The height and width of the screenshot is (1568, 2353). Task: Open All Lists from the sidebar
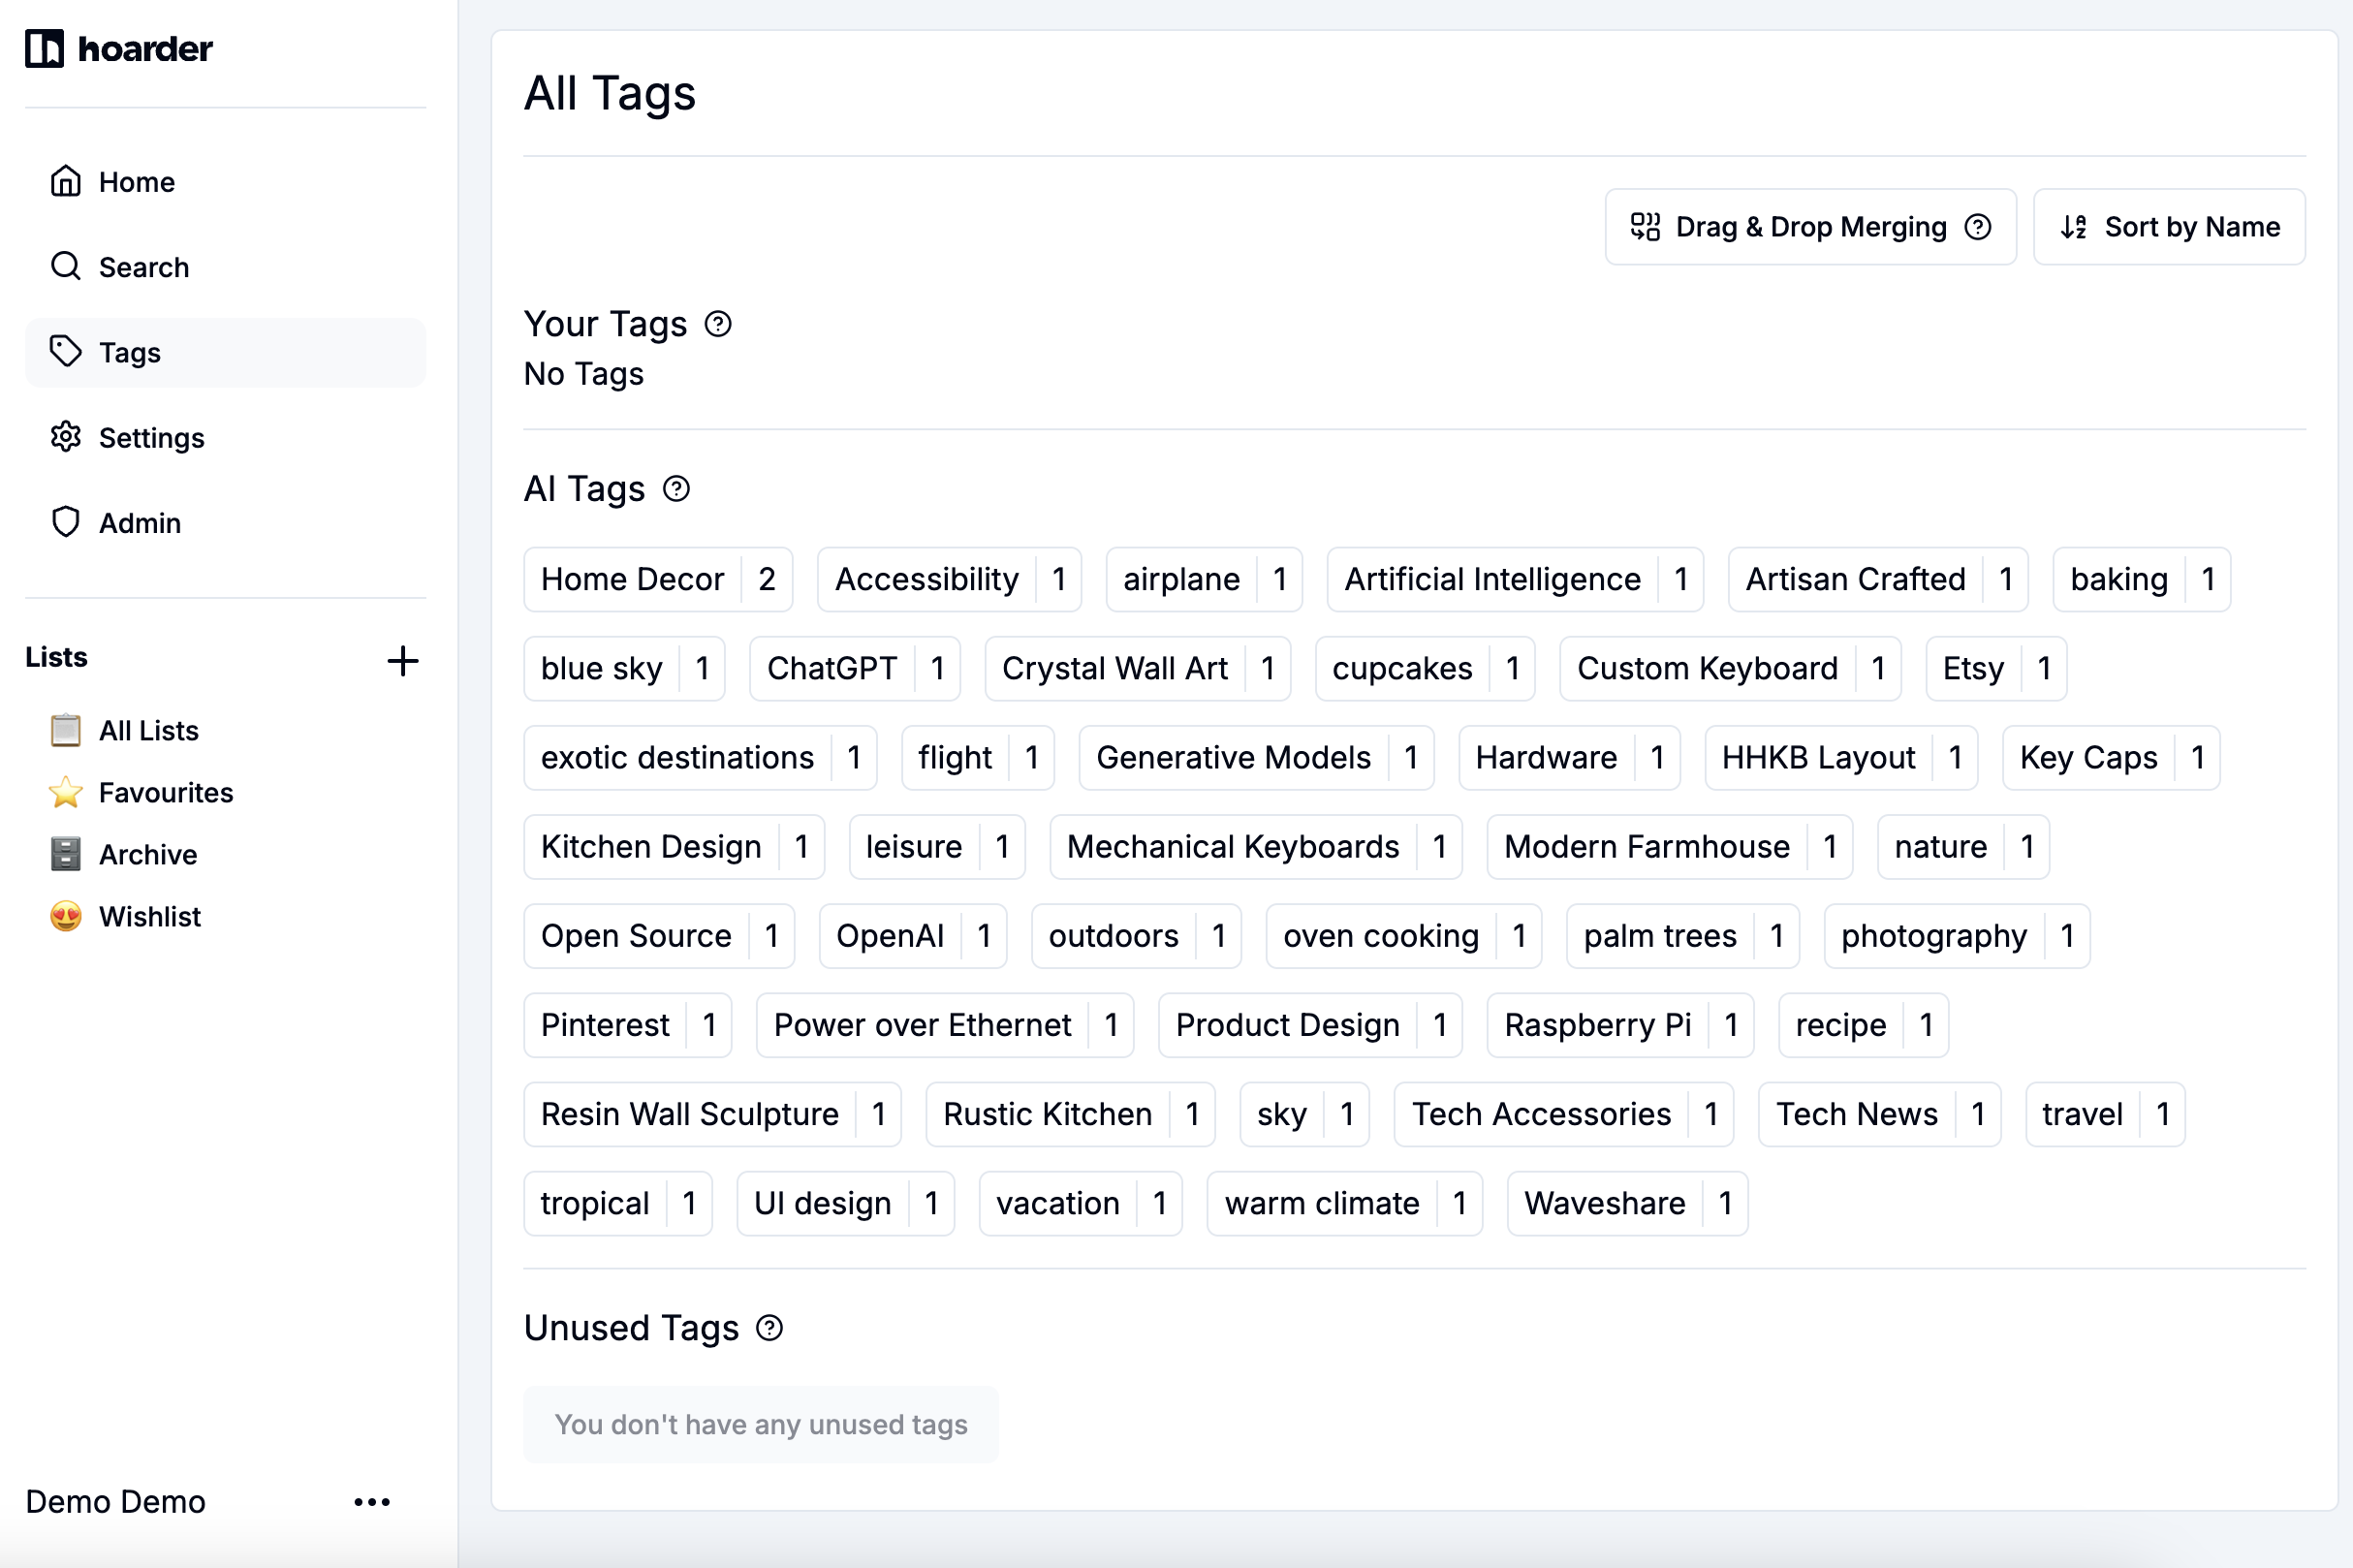pyautogui.click(x=148, y=730)
